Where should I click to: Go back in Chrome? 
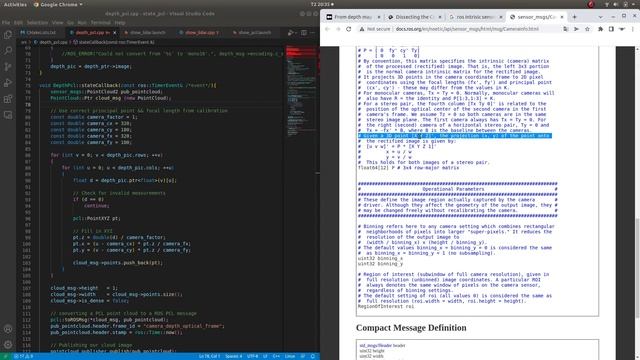click(x=327, y=29)
